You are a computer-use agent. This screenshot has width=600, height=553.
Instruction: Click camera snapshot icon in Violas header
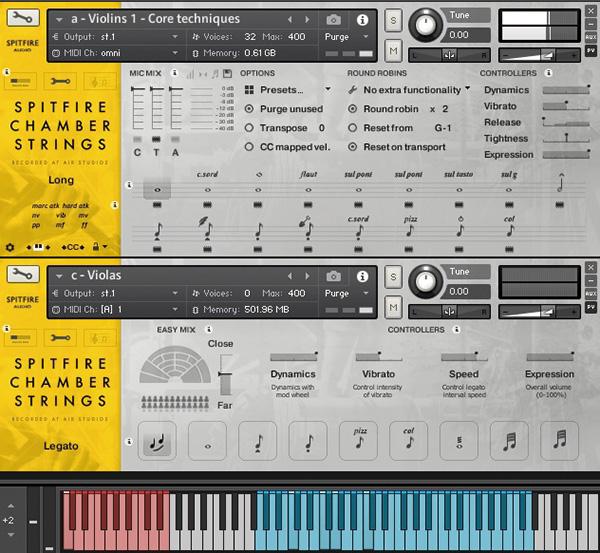333,276
